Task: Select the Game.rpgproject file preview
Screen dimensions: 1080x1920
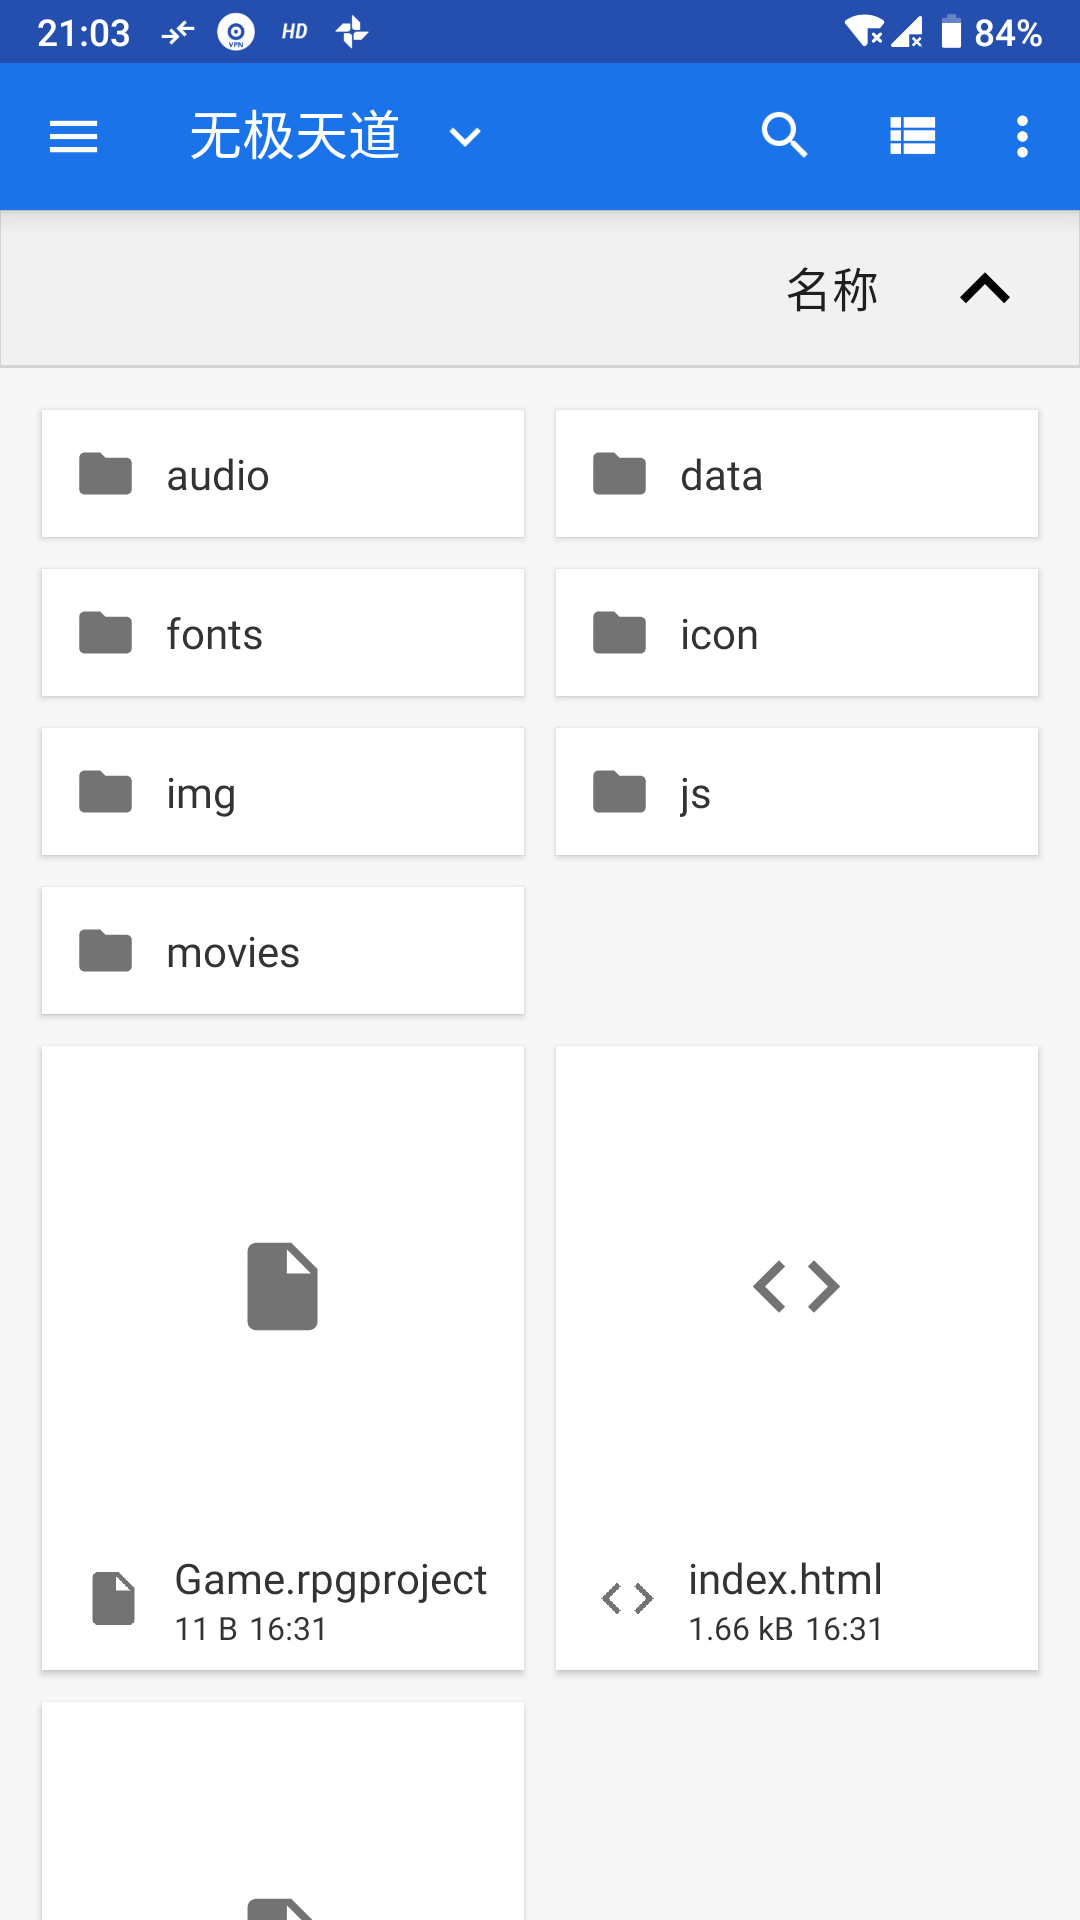Action: 283,1286
